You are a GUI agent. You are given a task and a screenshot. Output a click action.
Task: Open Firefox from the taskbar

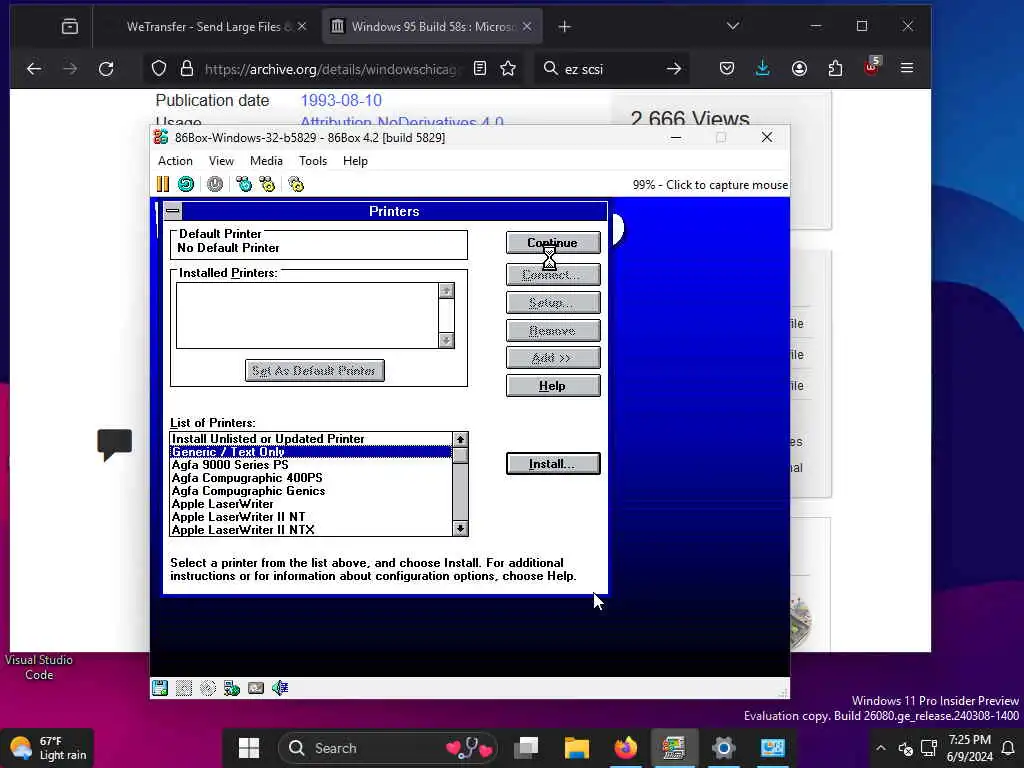pos(625,748)
